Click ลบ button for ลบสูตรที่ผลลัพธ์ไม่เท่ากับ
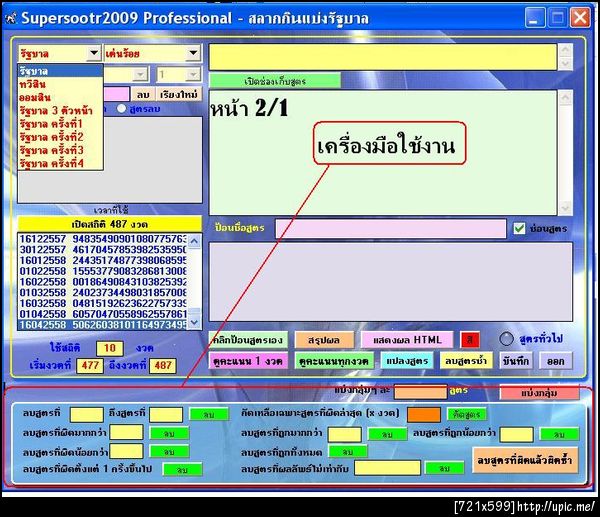Viewport: 600px width, 517px height. pos(444,468)
